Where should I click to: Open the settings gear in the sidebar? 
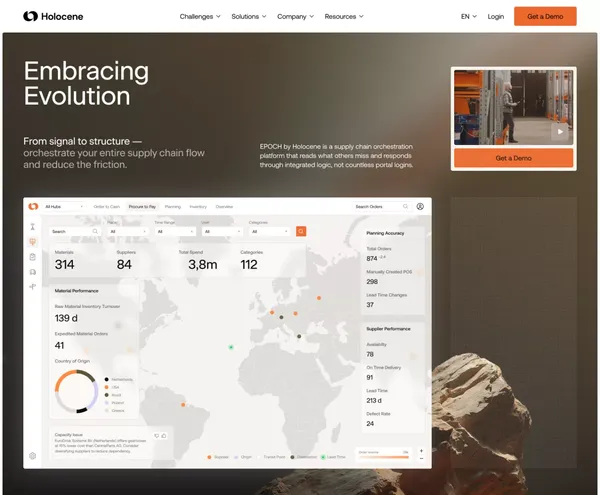(x=33, y=456)
